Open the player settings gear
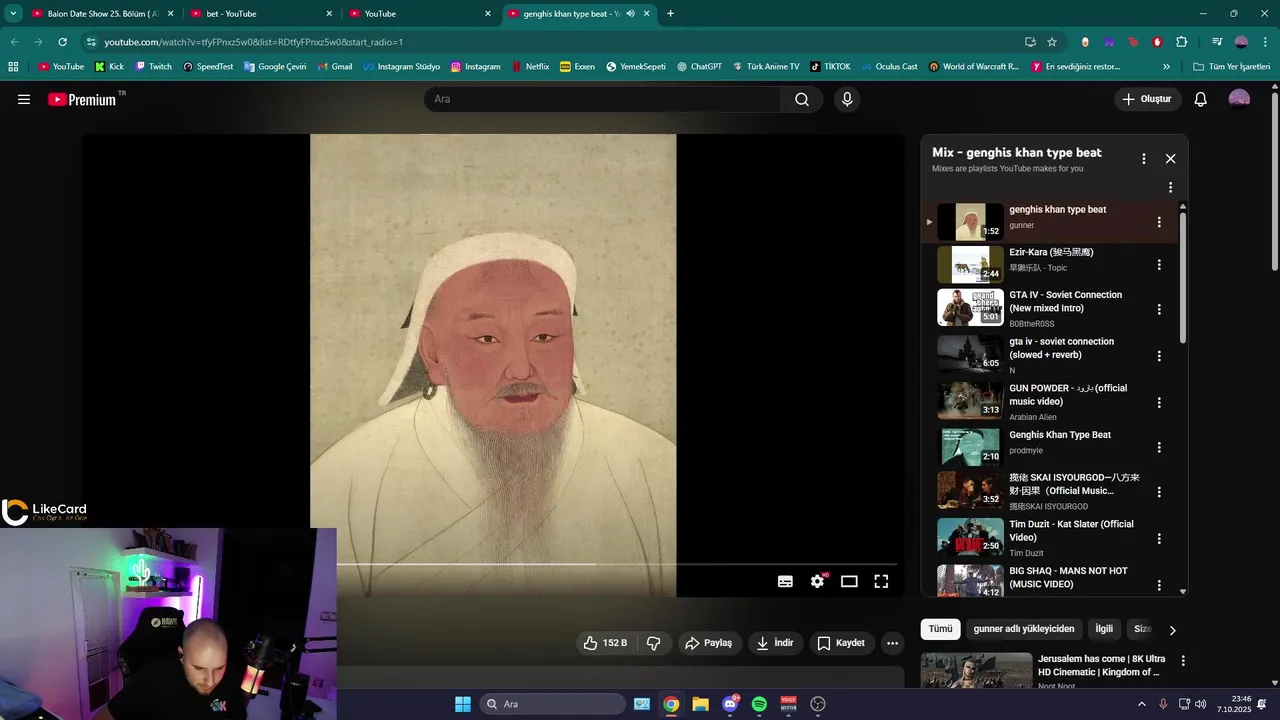The image size is (1280, 720). tap(818, 581)
